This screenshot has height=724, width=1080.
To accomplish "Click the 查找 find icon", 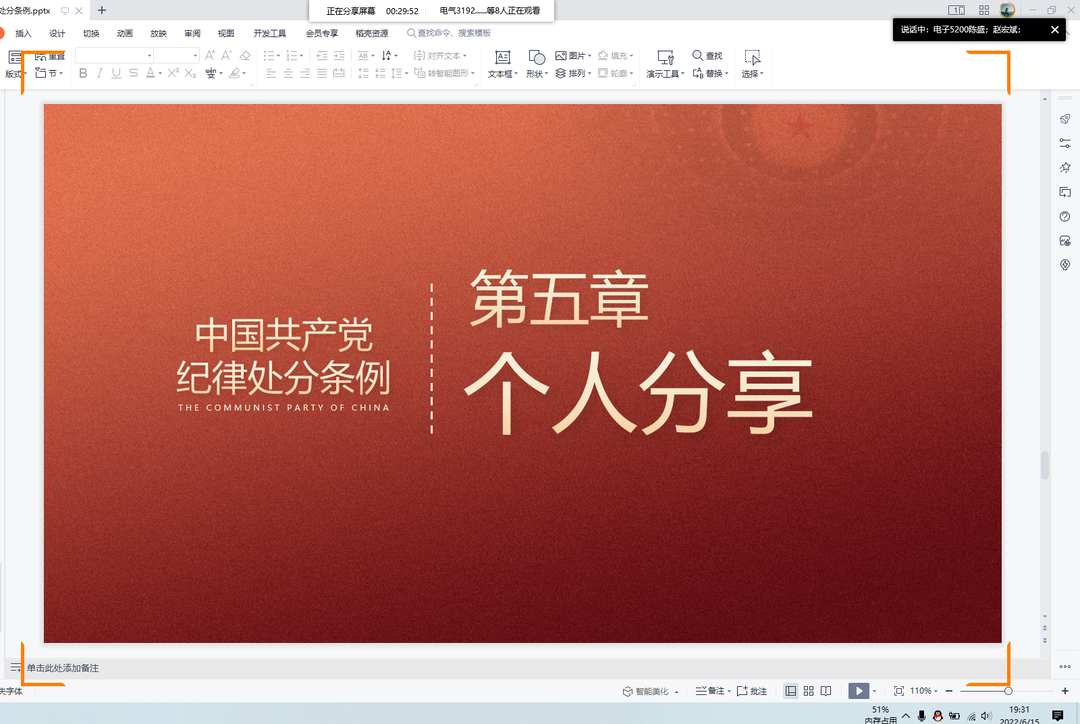I will click(x=707, y=56).
